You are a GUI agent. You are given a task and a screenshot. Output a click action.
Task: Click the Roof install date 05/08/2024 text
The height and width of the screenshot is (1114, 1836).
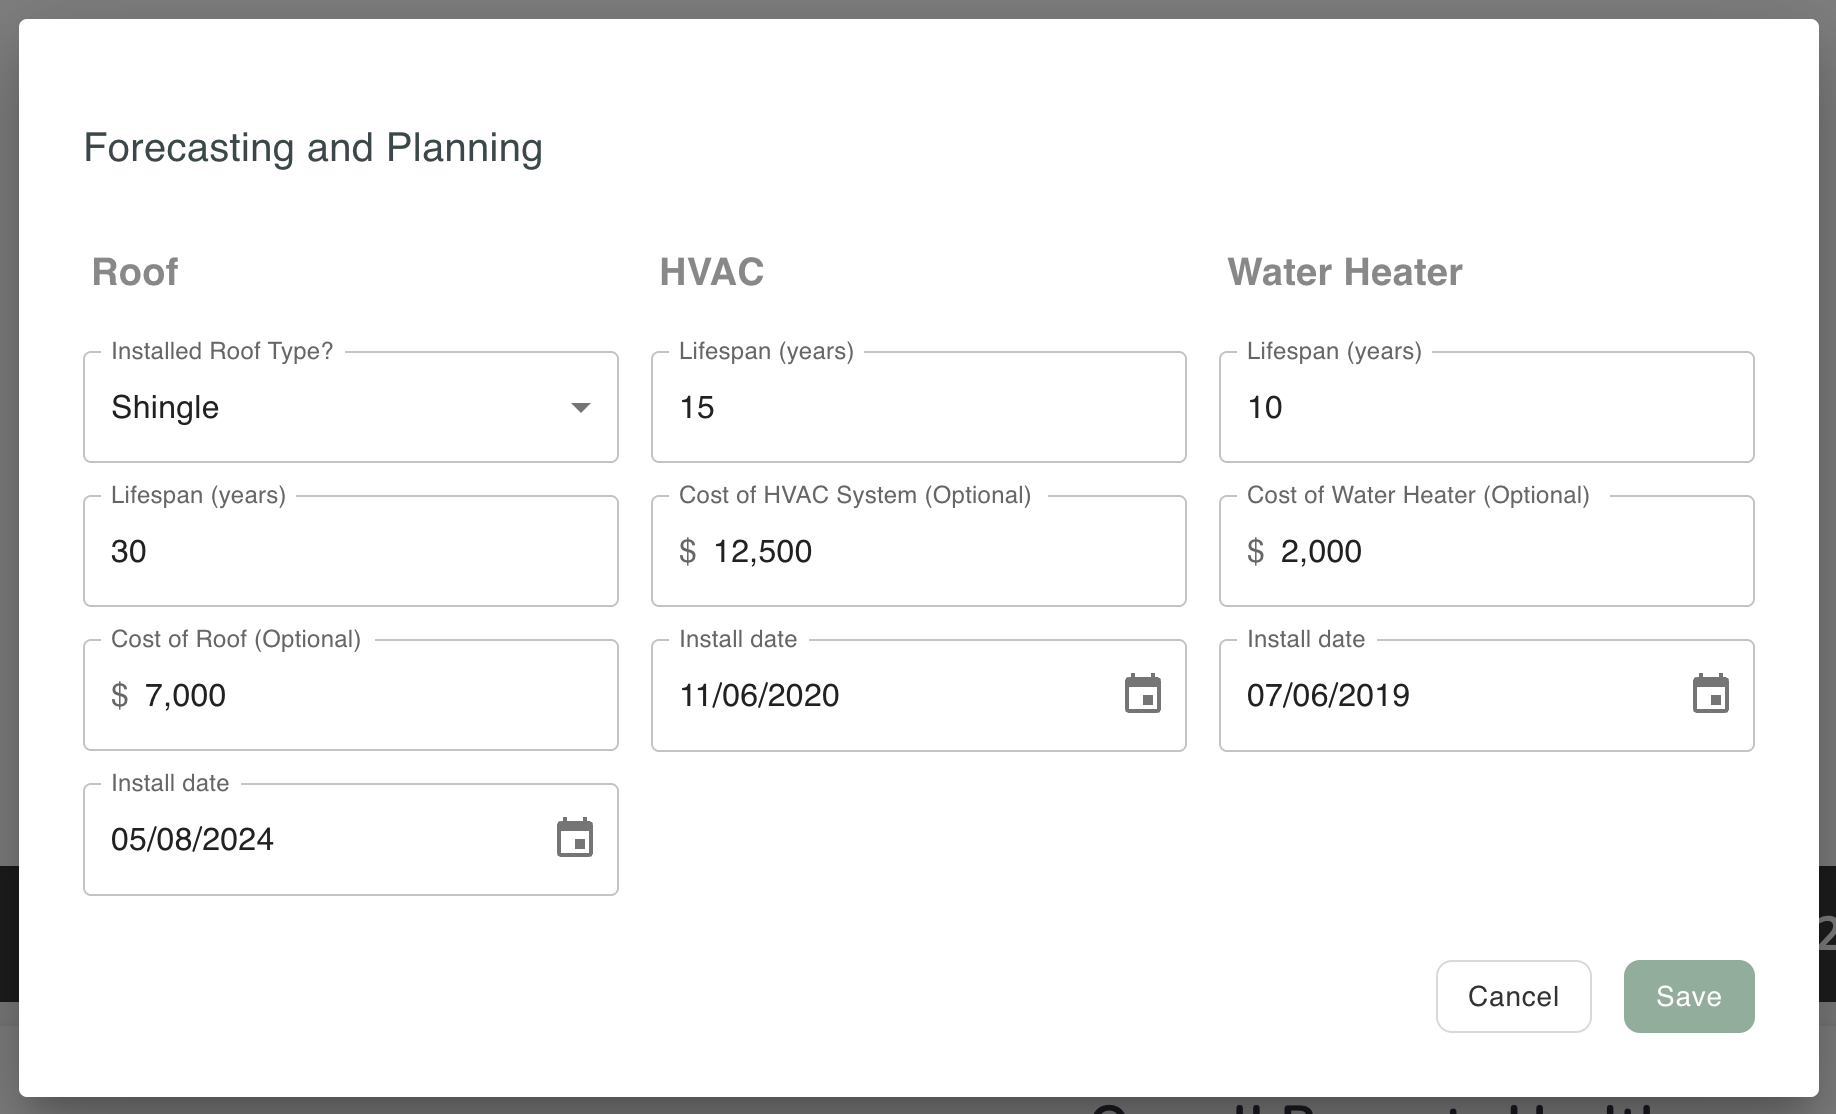coord(192,839)
